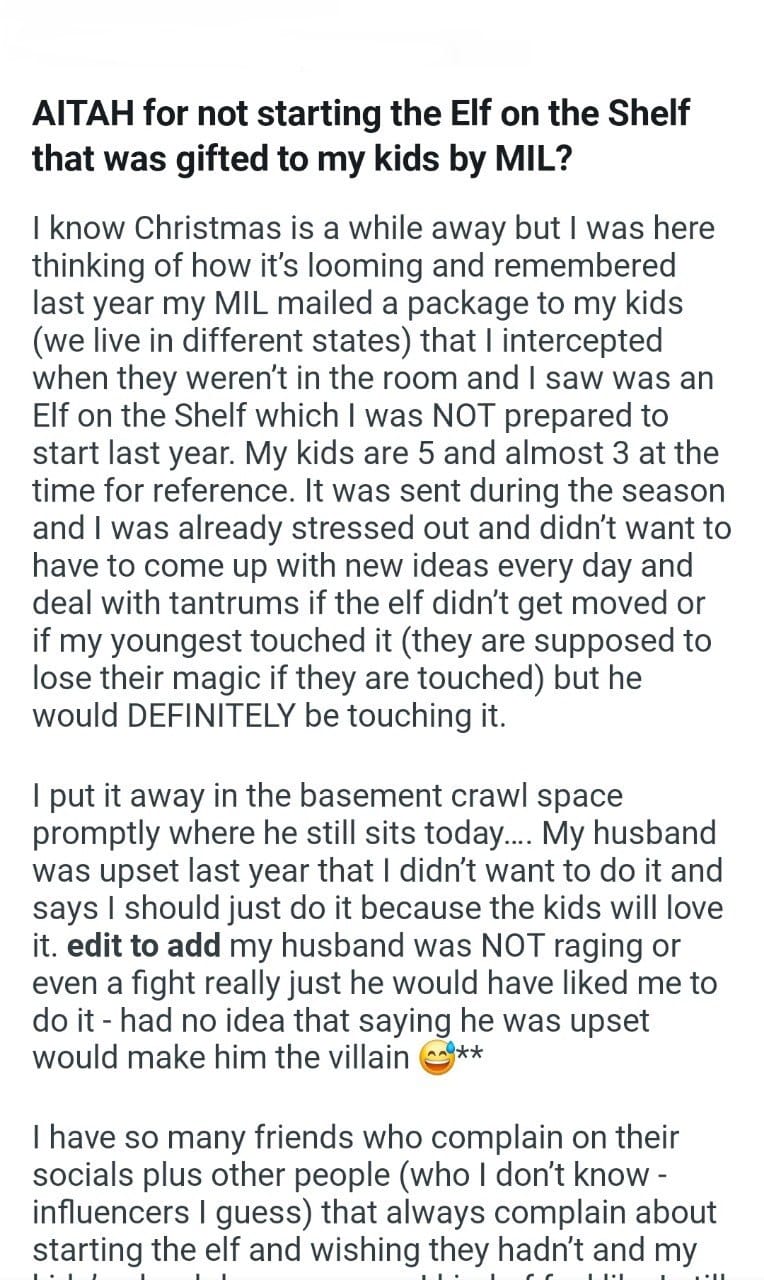Click the sweat-smile emoji after "the villain"
Image resolution: width=764 pixels, height=1280 pixels.
(438, 1058)
